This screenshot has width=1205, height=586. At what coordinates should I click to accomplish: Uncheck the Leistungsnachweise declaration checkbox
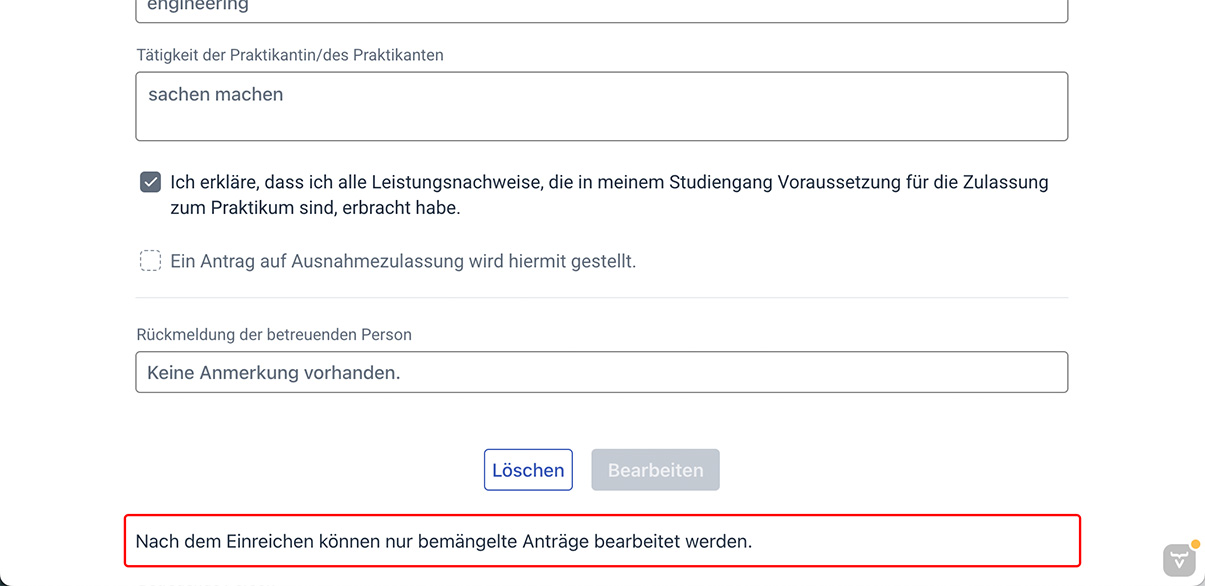[x=150, y=182]
